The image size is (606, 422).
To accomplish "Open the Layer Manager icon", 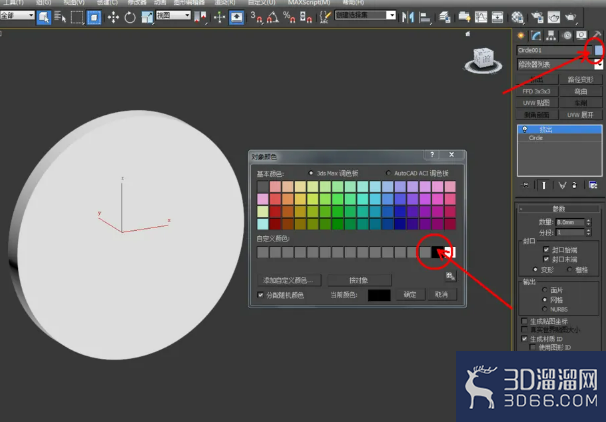I will [445, 17].
